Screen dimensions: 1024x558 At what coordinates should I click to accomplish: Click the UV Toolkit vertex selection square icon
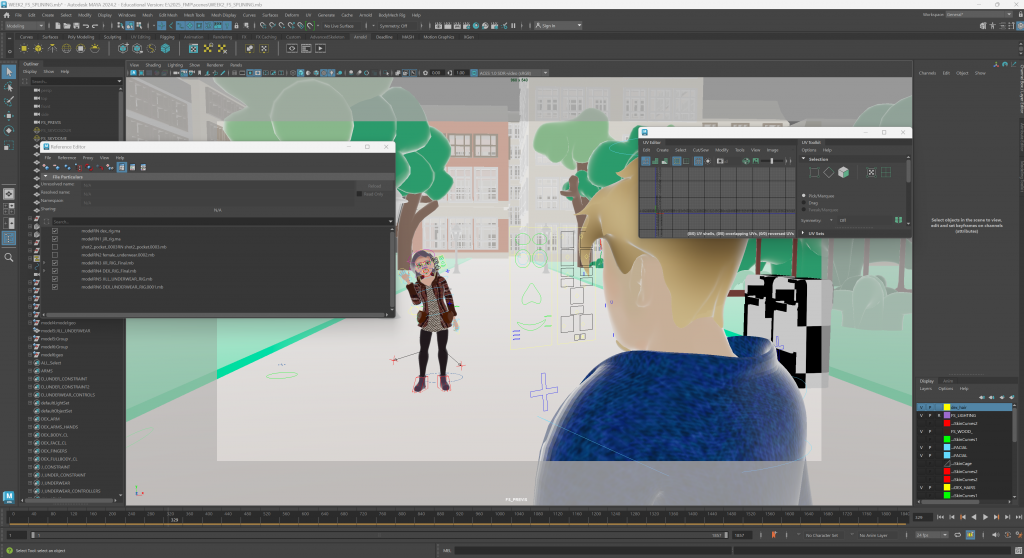pyautogui.click(x=813, y=172)
